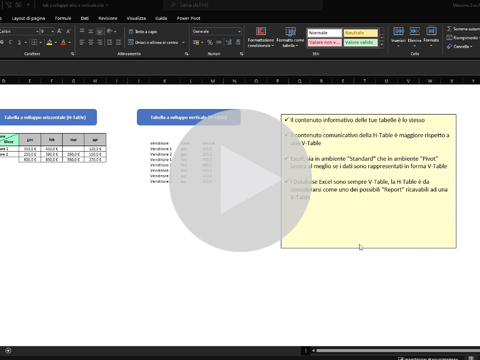Play the video with center play button

tap(240, 180)
